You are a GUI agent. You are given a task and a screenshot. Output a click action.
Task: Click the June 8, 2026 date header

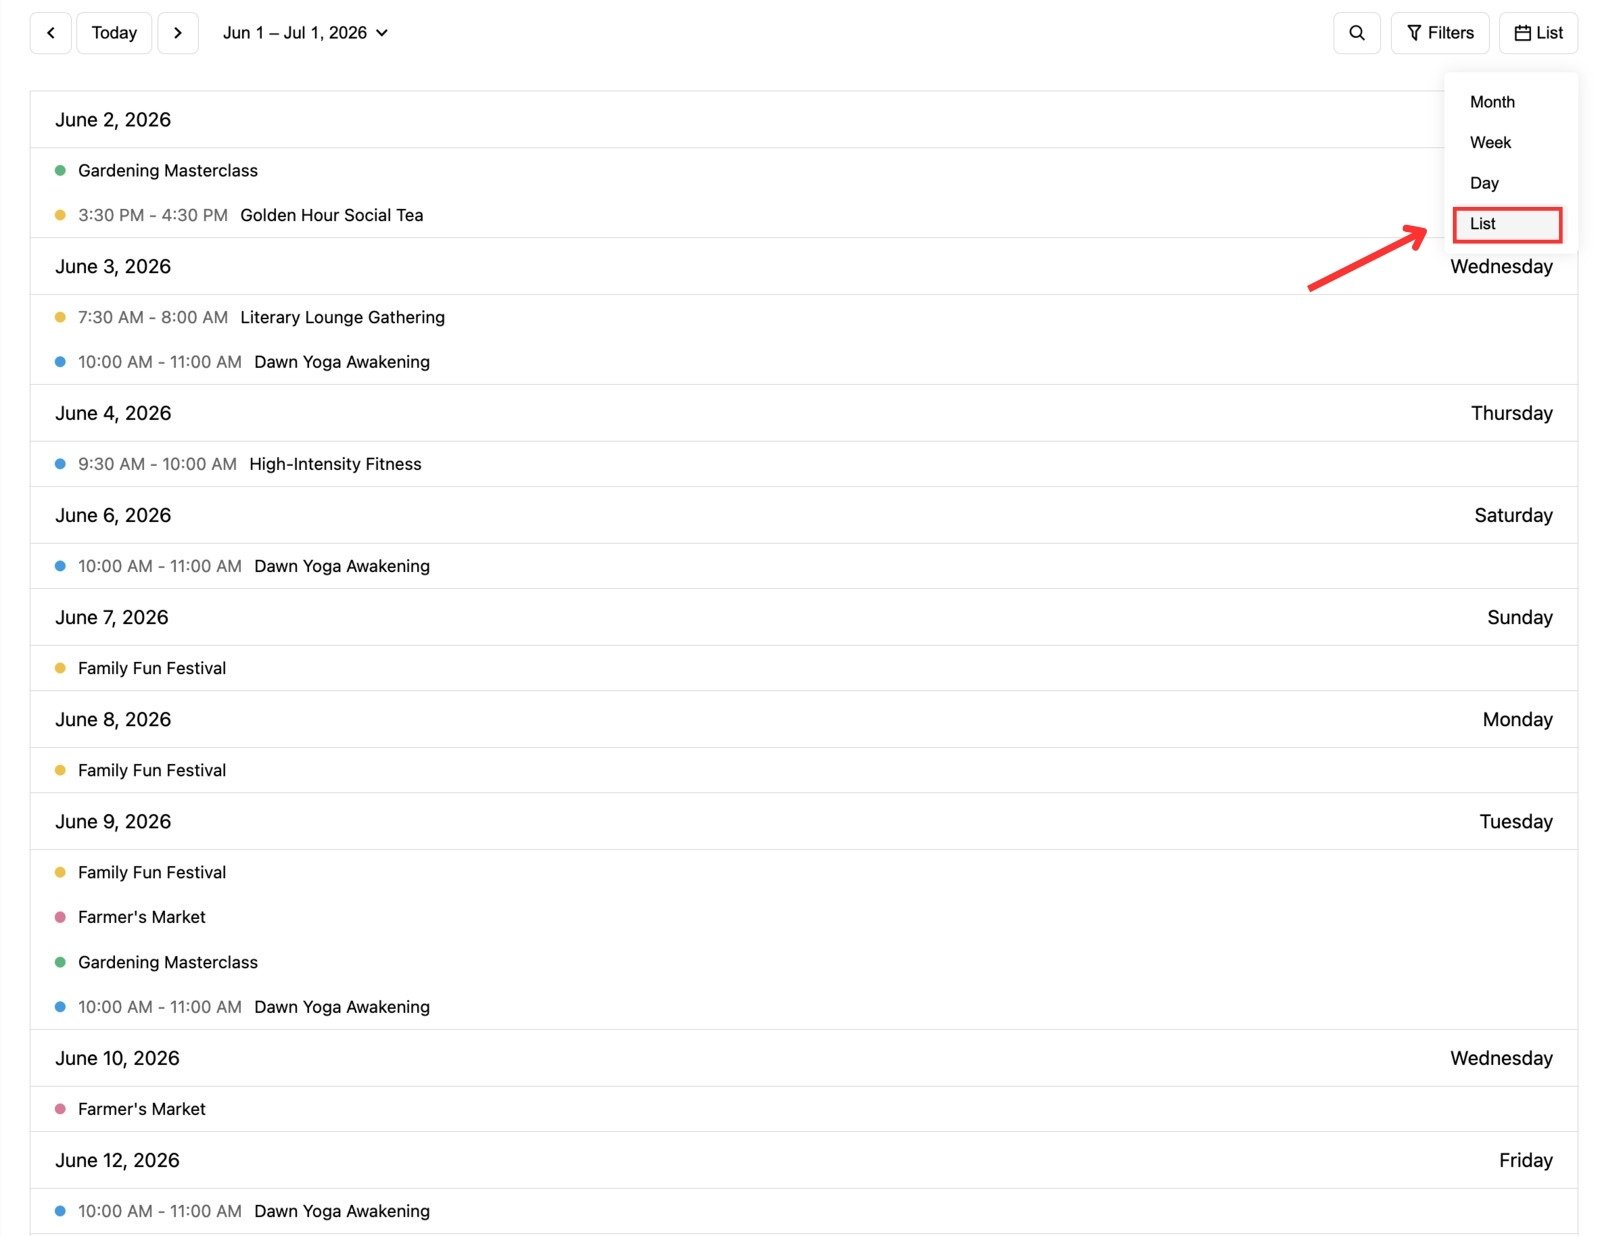click(113, 720)
